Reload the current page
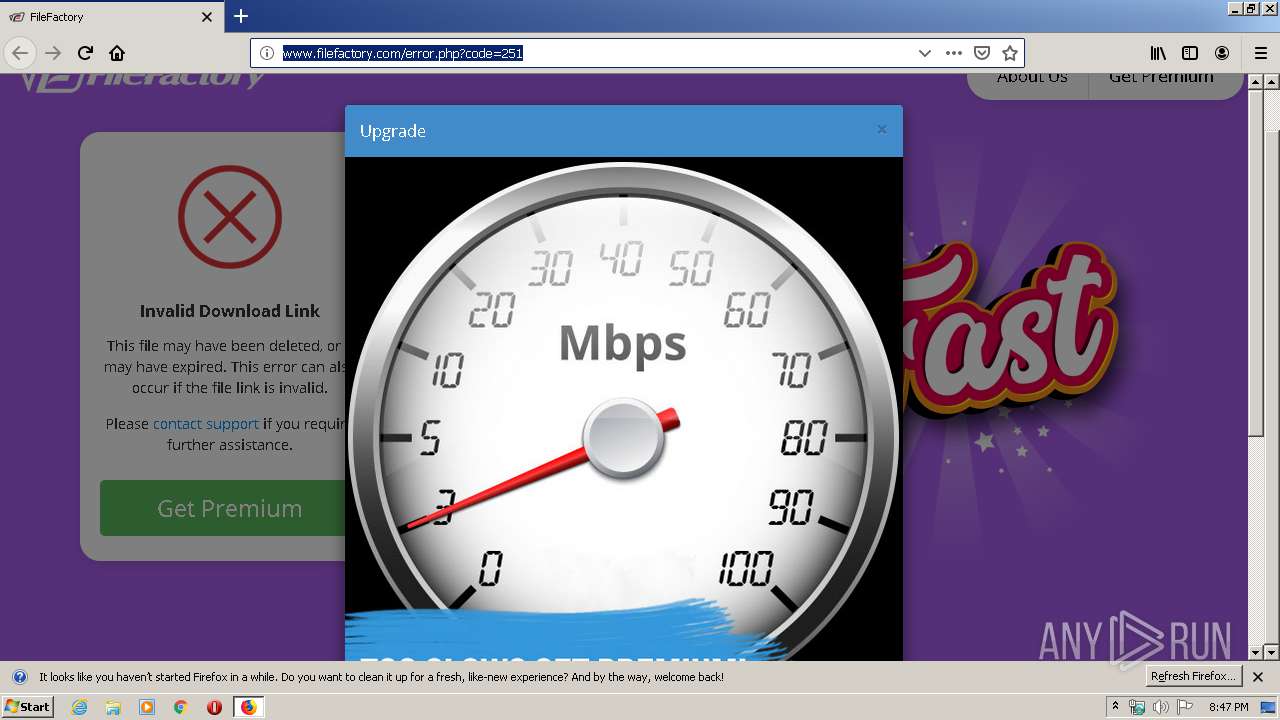 85,53
